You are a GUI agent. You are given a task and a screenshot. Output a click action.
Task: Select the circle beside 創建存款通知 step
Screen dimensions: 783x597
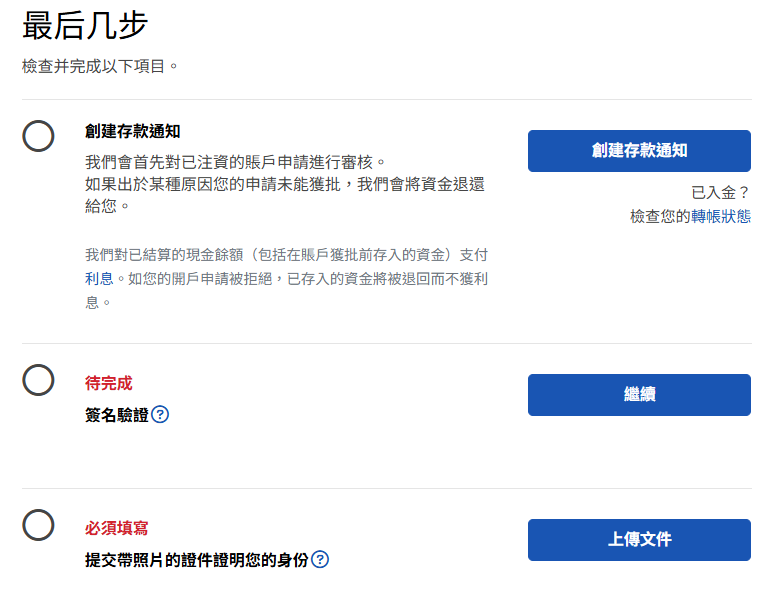pyautogui.click(x=38, y=136)
